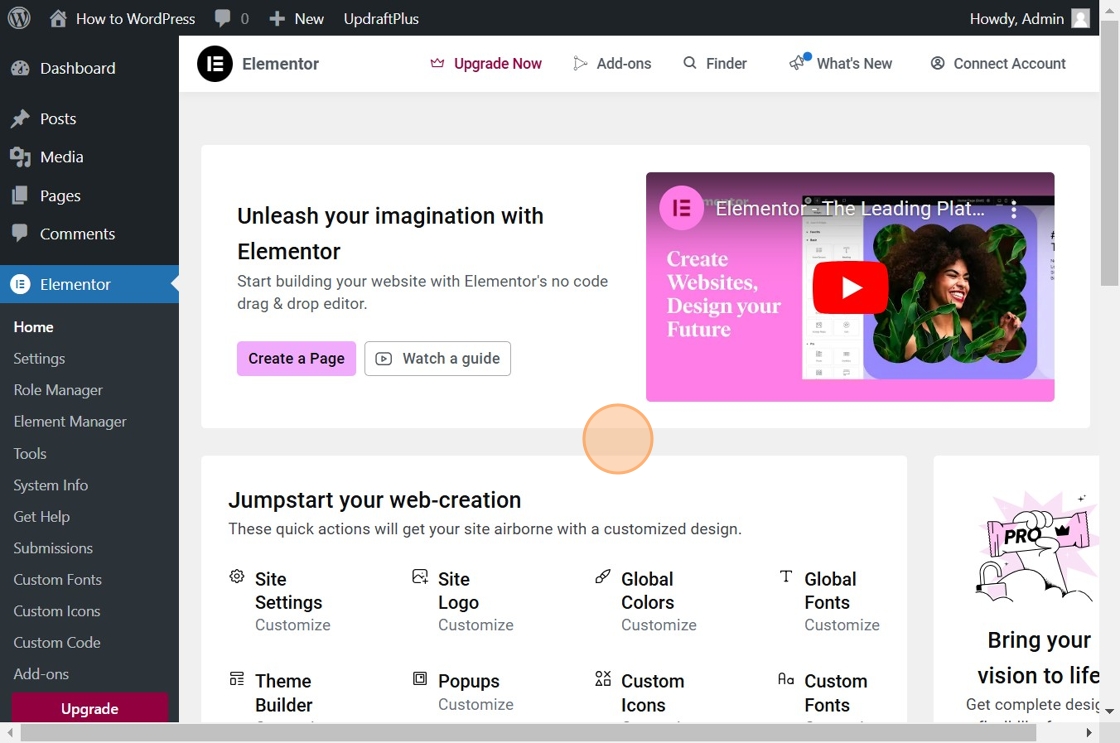Click the crown icon beside Upgrade Now
Screen dimensions: 1120x743
(437, 64)
